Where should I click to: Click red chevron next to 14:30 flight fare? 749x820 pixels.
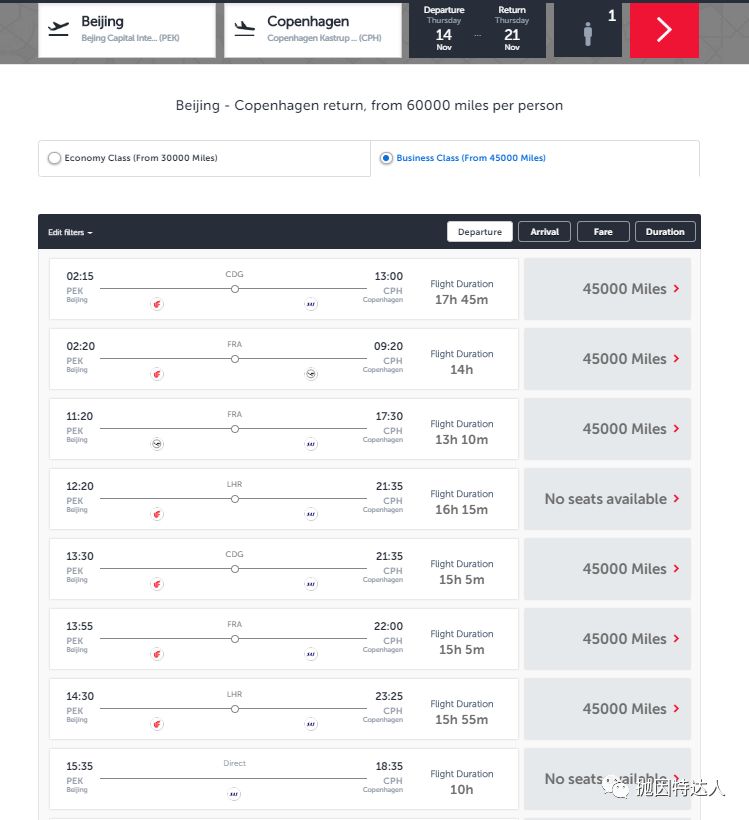tap(676, 709)
